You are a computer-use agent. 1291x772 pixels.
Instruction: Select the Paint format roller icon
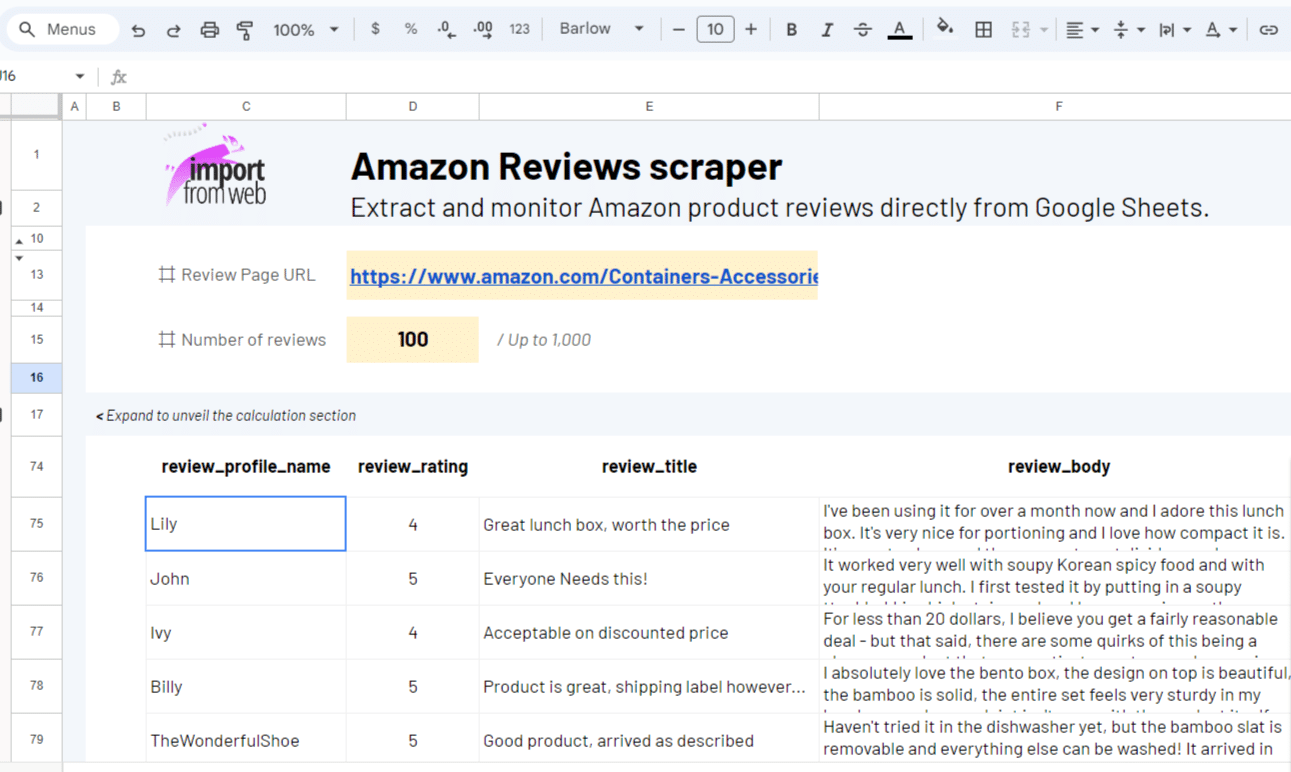(245, 30)
